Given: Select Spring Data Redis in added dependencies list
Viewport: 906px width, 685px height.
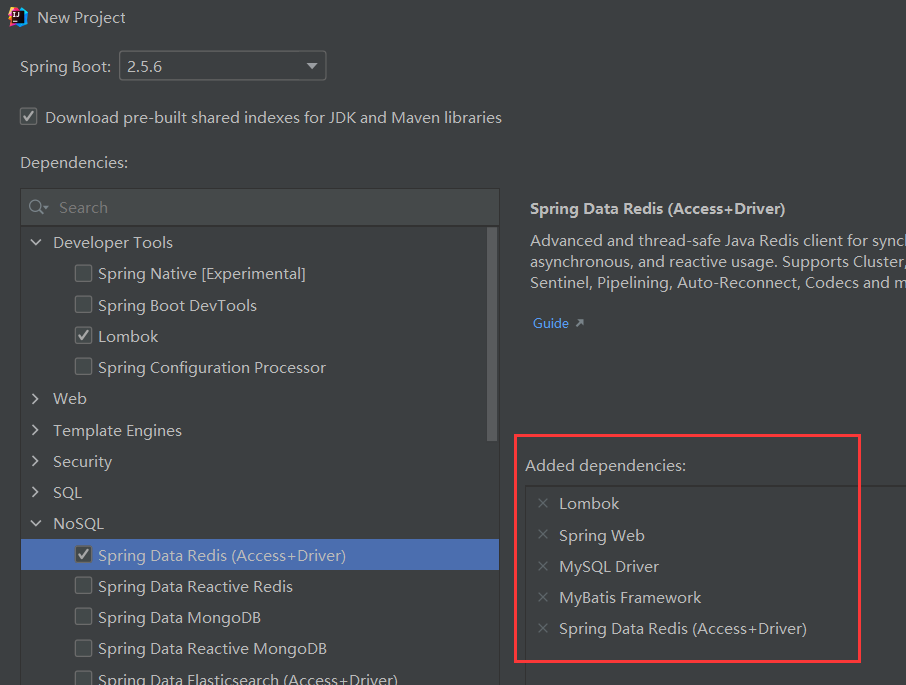Looking at the screenshot, I should click(x=682, y=628).
